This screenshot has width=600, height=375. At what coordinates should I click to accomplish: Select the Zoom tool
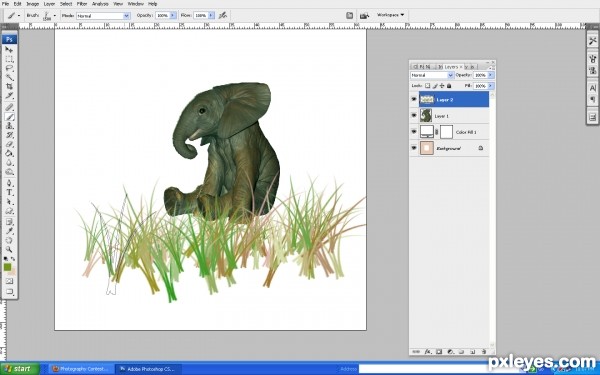coord(9,250)
